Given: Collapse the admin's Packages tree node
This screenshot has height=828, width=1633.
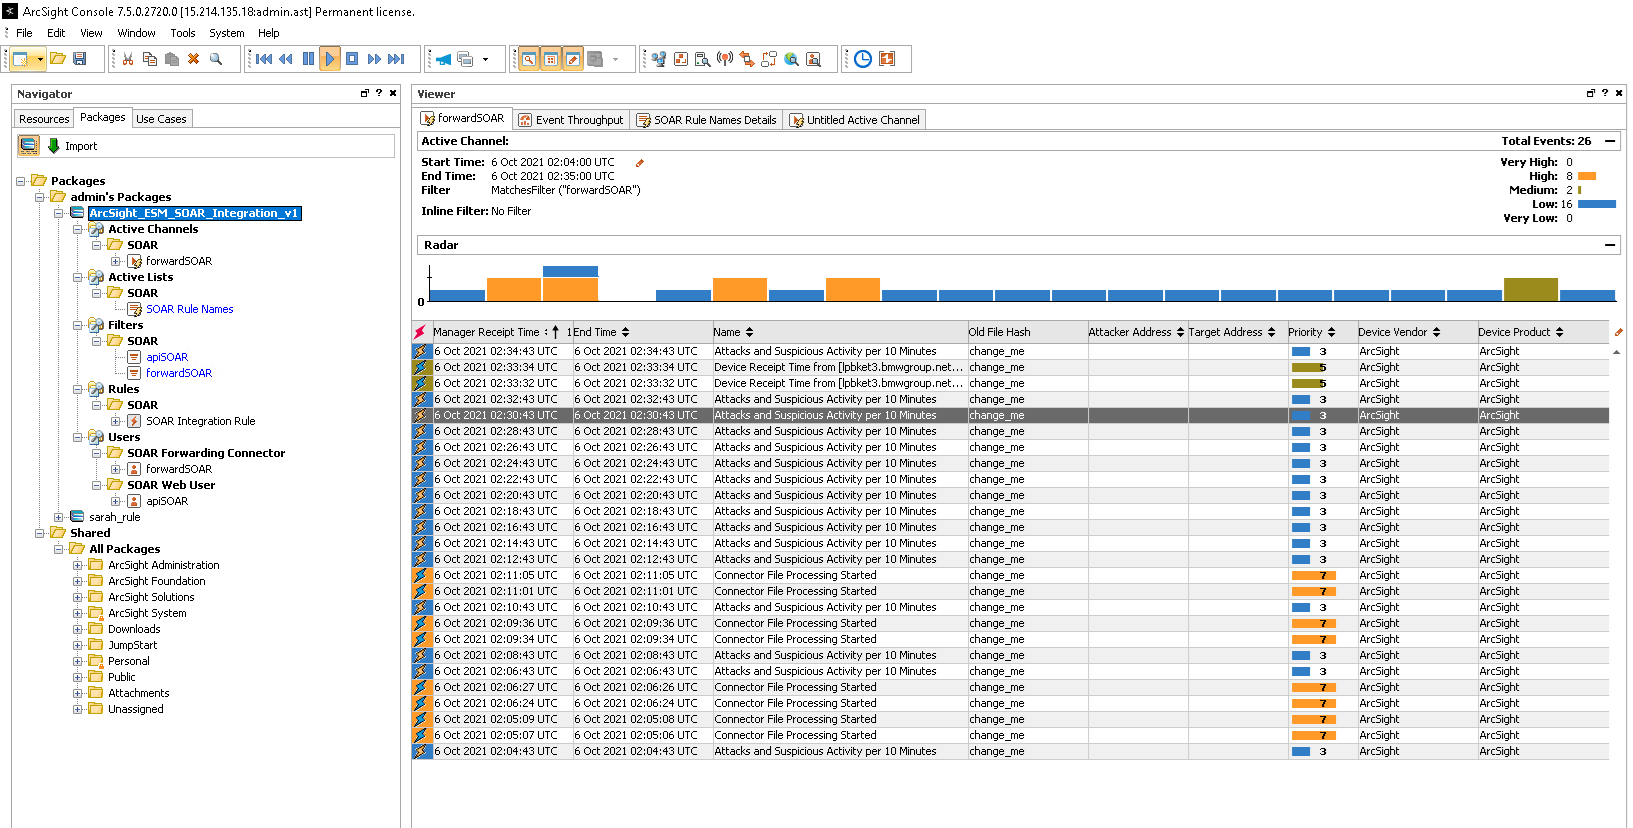Looking at the screenshot, I should pyautogui.click(x=40, y=197).
